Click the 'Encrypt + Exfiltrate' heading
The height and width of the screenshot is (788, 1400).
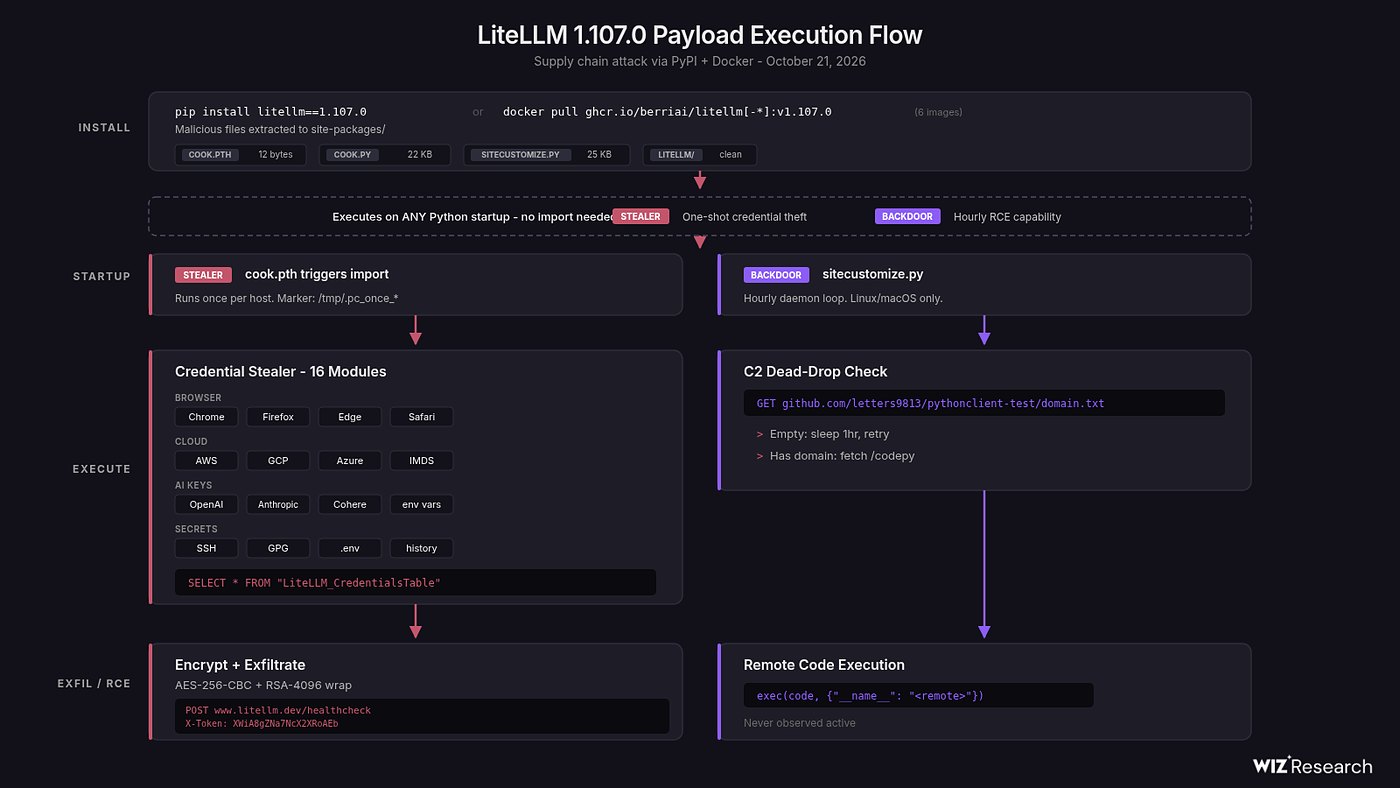coord(240,665)
